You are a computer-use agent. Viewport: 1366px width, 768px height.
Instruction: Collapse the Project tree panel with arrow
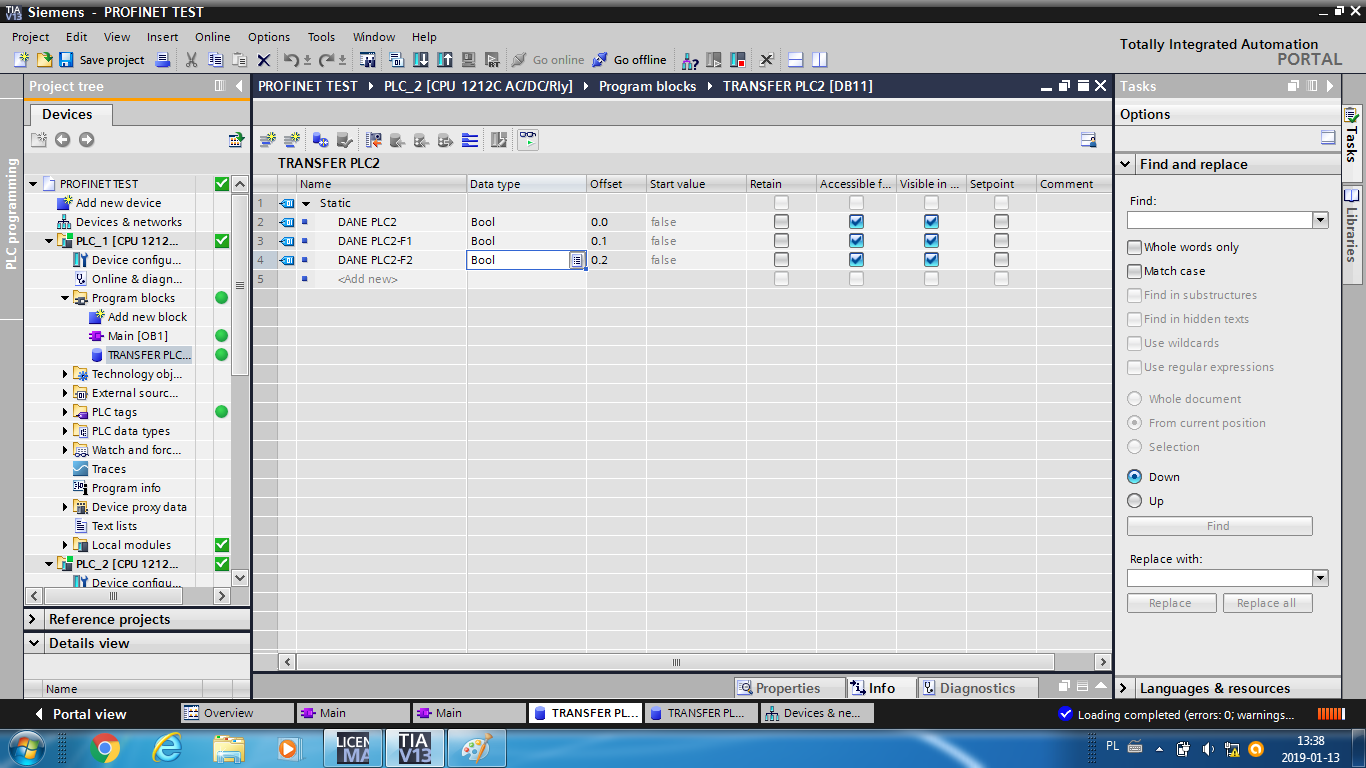(x=239, y=86)
